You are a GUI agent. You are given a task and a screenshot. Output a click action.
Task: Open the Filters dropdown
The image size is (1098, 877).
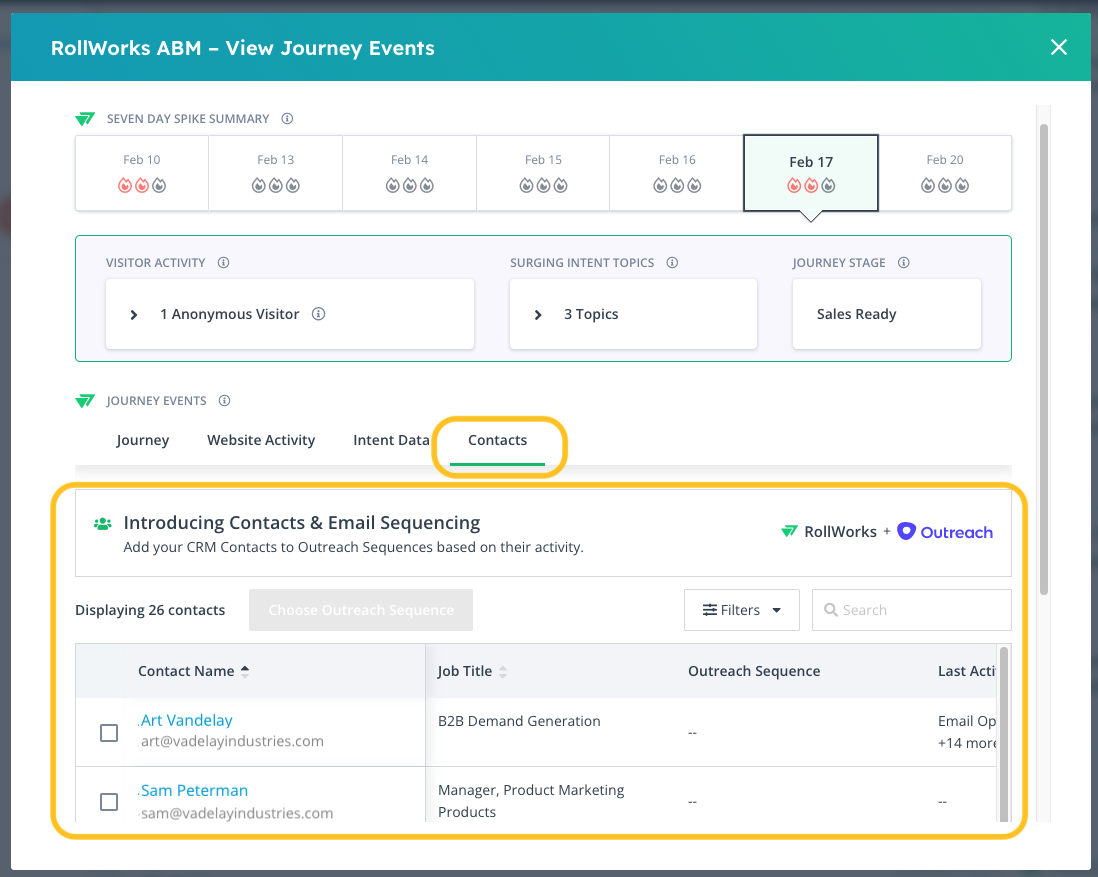click(x=742, y=610)
